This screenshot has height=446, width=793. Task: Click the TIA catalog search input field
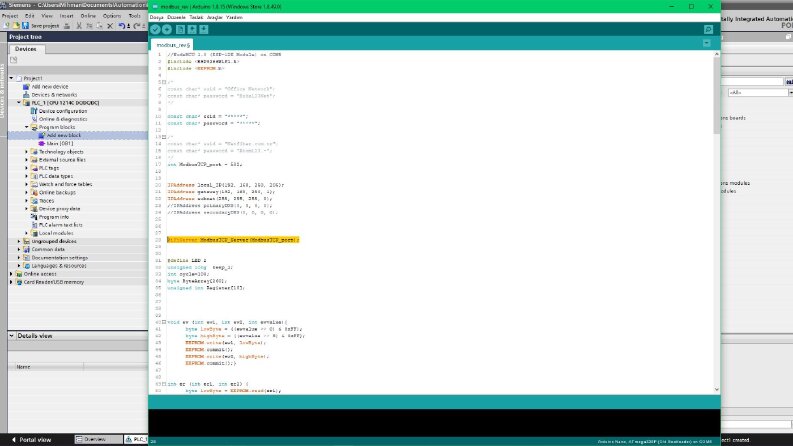(x=752, y=81)
